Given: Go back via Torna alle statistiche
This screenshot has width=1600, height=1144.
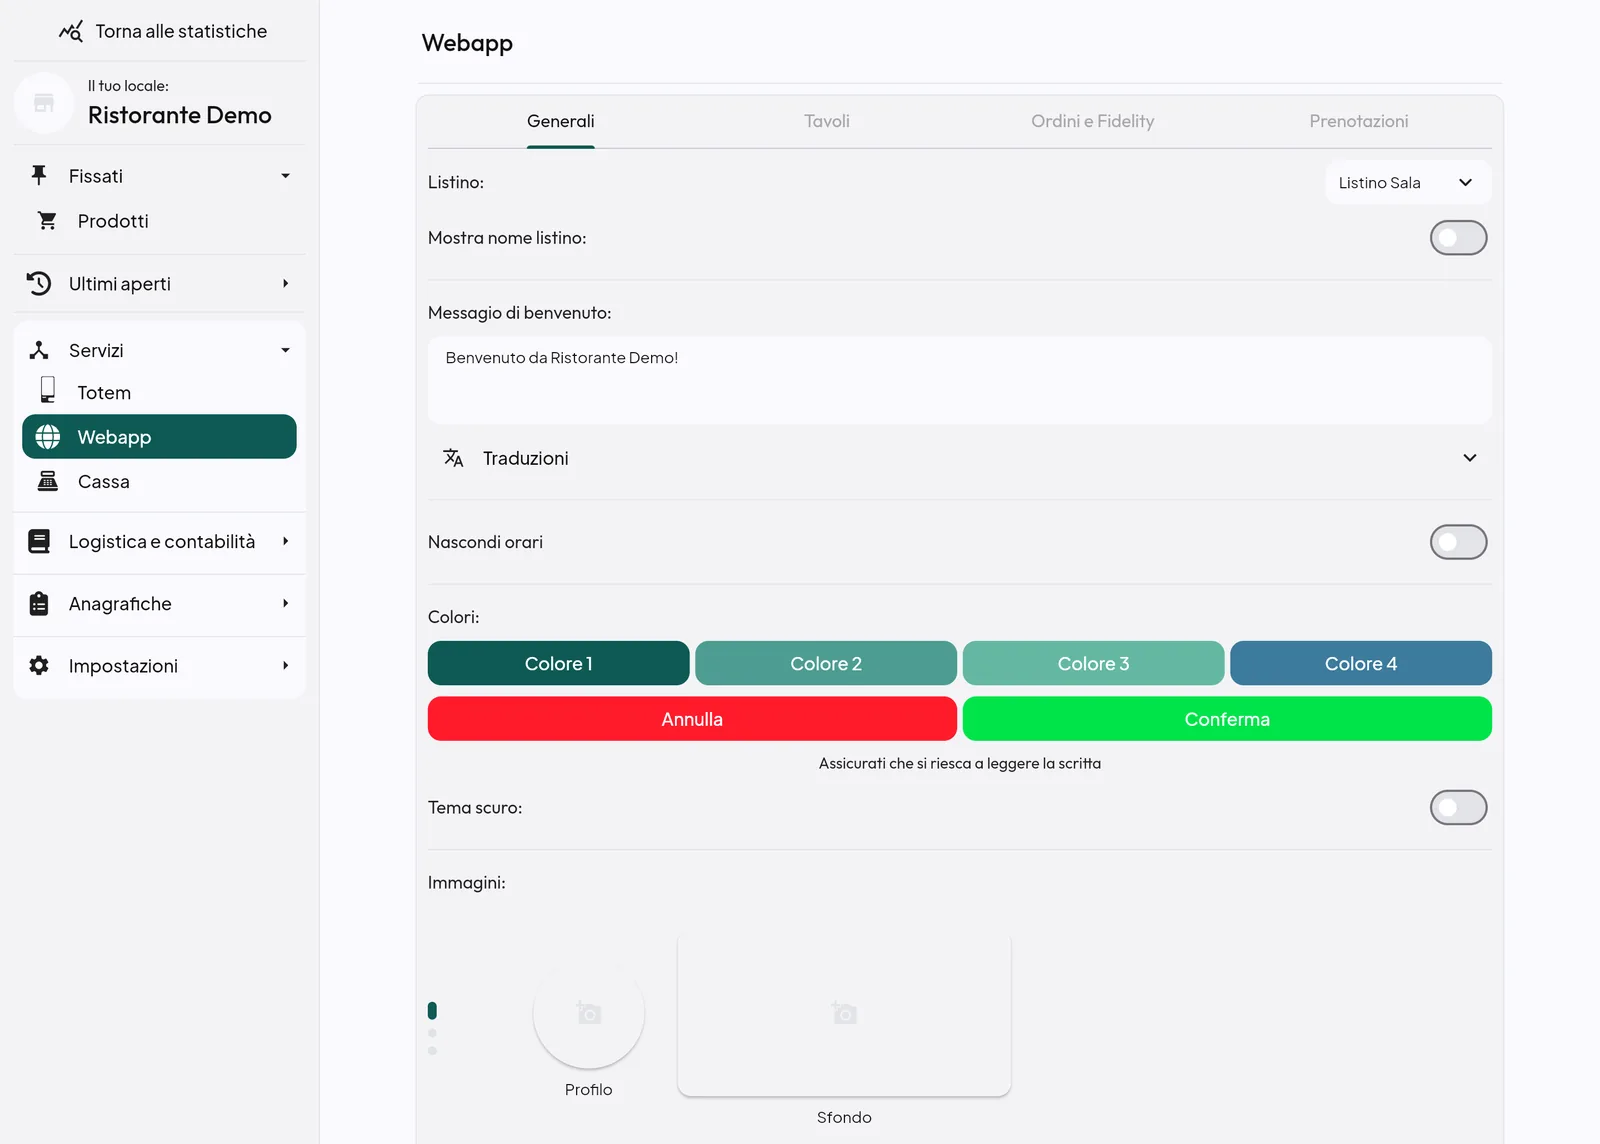Looking at the screenshot, I should pos(162,32).
